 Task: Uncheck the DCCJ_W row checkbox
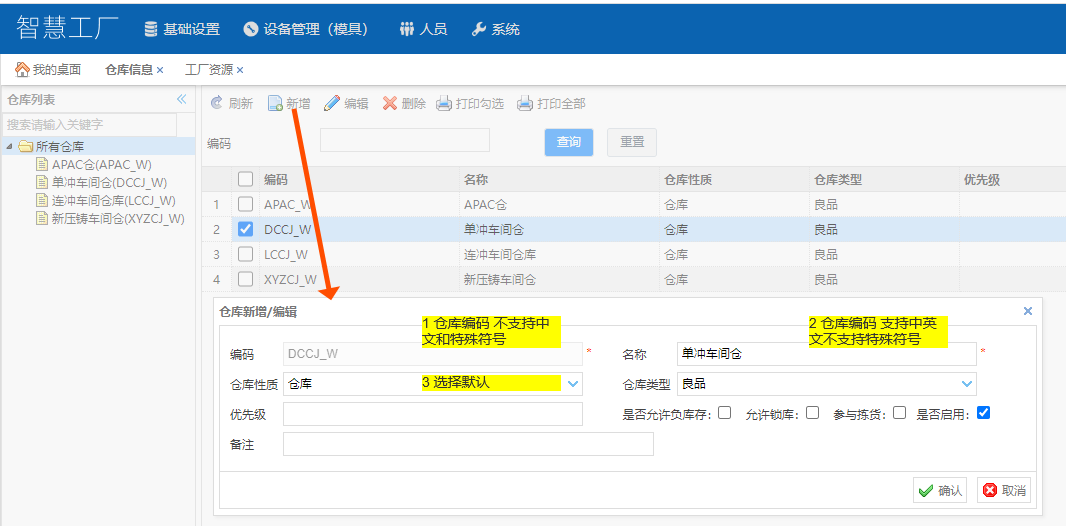click(246, 229)
